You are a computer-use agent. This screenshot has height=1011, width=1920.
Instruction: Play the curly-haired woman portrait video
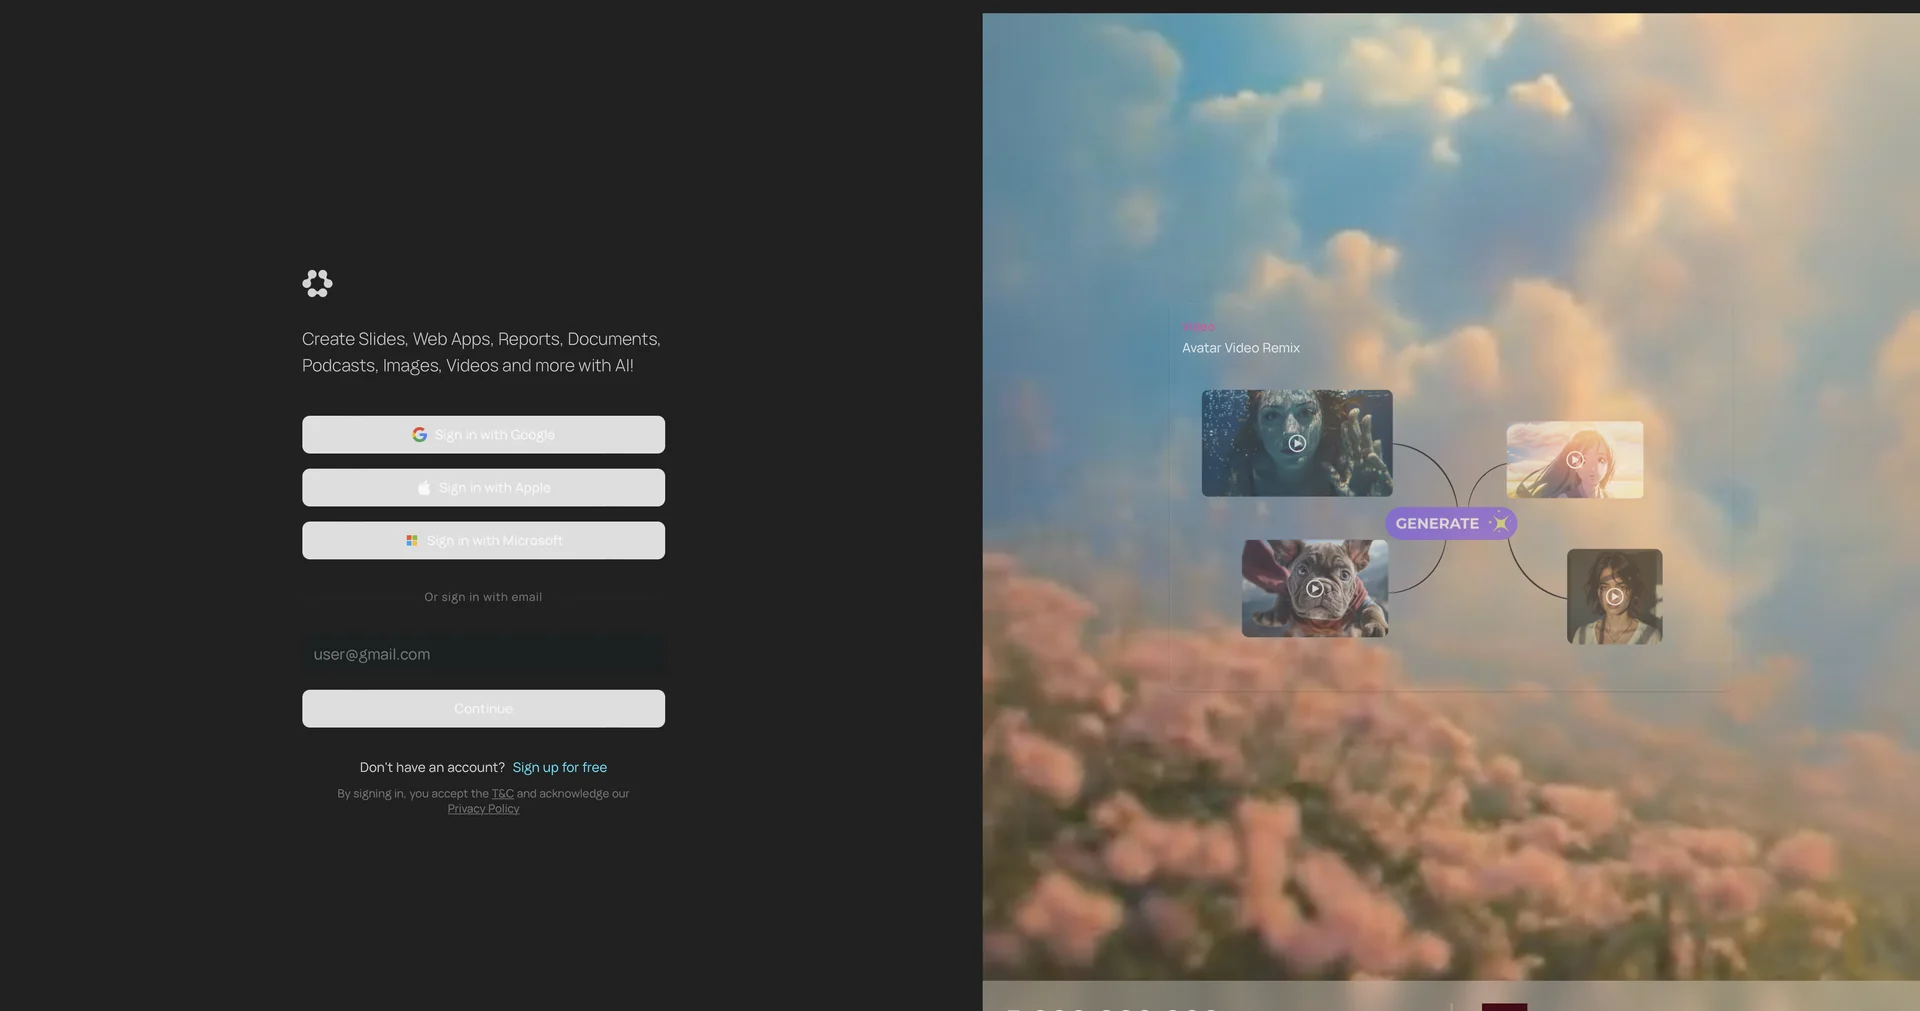[x=1614, y=597]
